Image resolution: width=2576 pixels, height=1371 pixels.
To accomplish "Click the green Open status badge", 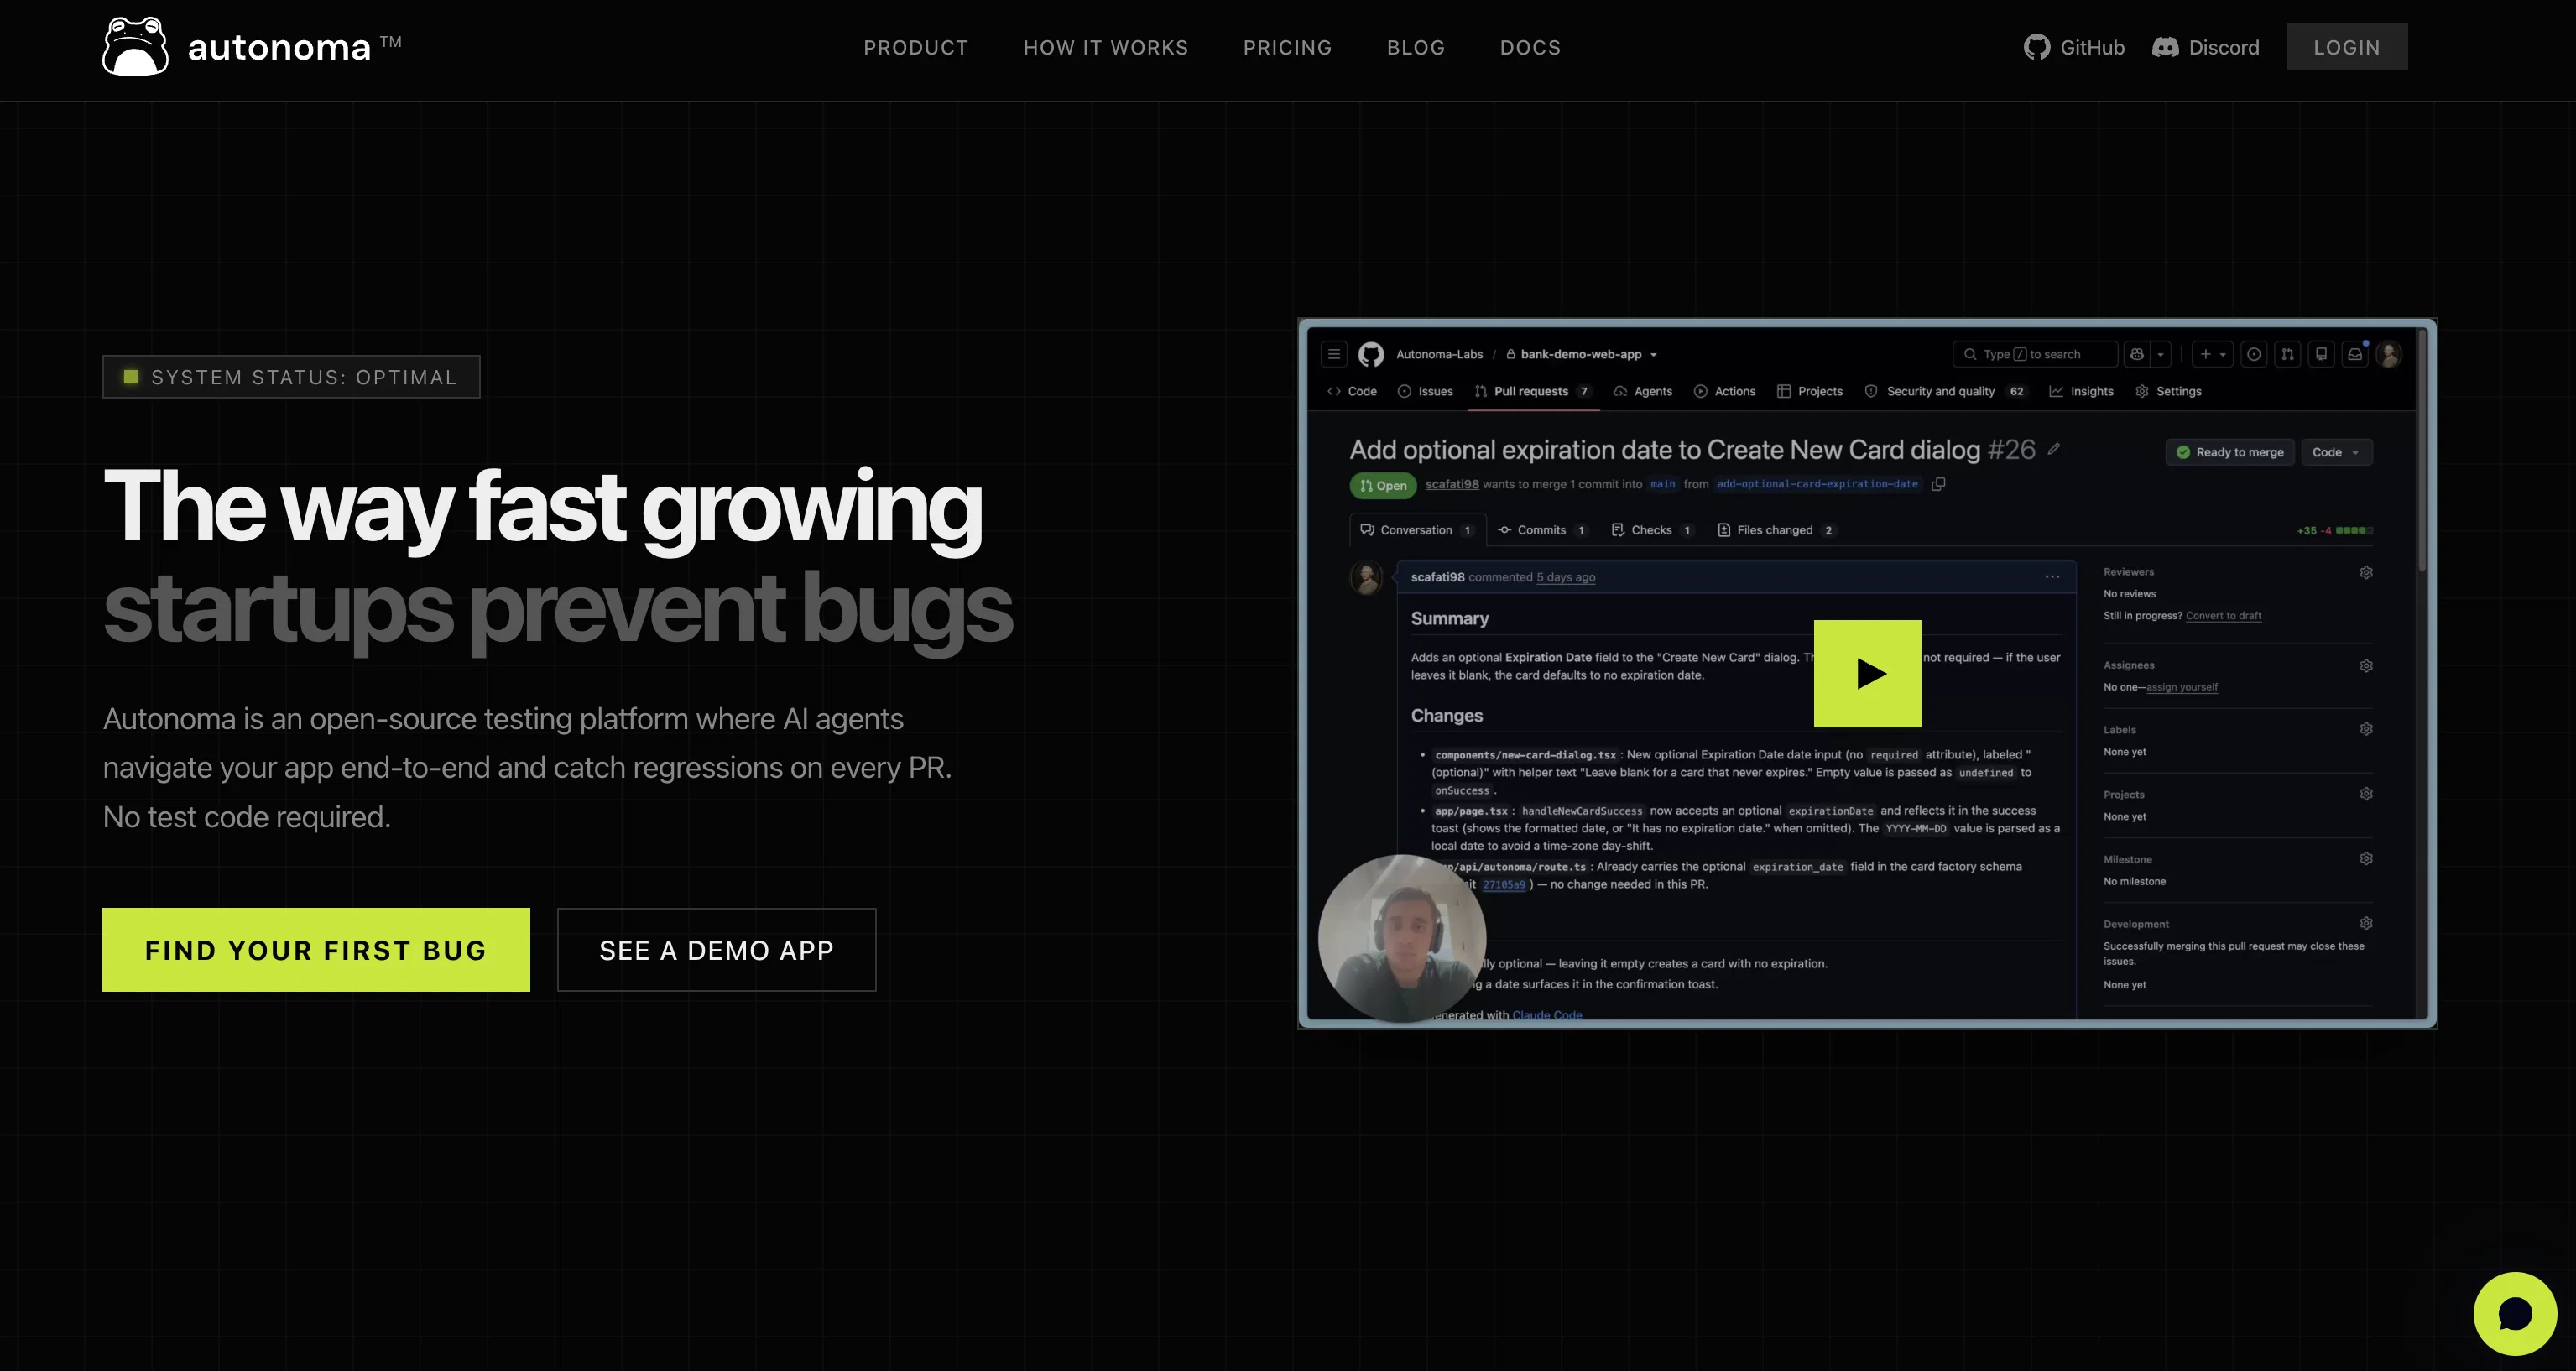I will click(x=1382, y=485).
